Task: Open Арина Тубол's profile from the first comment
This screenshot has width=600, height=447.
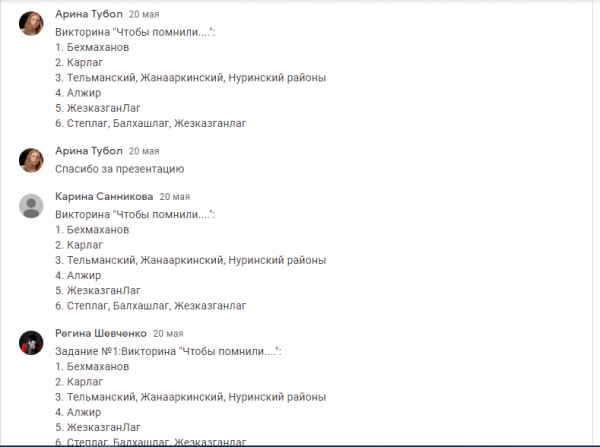Action: coord(88,16)
